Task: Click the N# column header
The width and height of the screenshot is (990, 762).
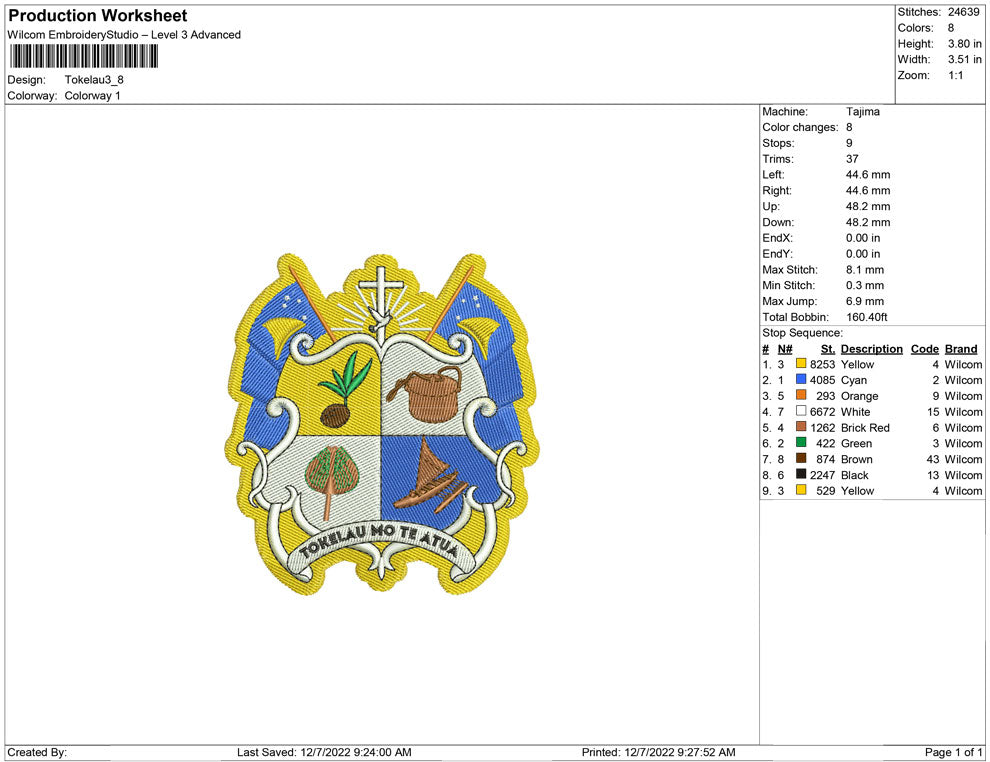Action: click(x=785, y=349)
